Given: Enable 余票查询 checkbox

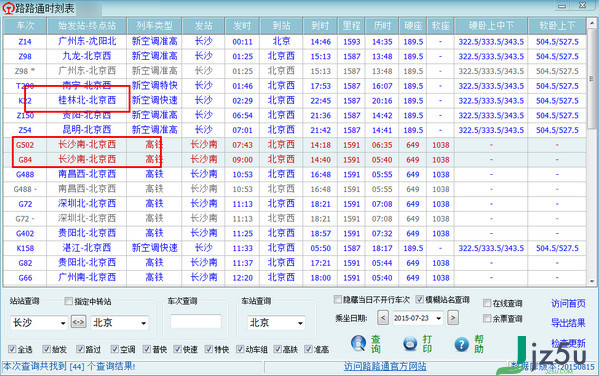Looking at the screenshot, I should coord(487,318).
